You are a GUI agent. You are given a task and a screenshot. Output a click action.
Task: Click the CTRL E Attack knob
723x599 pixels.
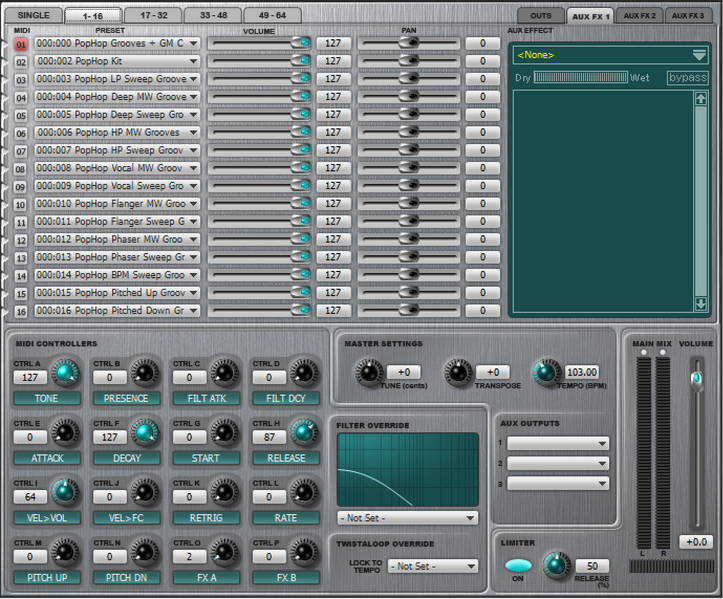pos(65,433)
